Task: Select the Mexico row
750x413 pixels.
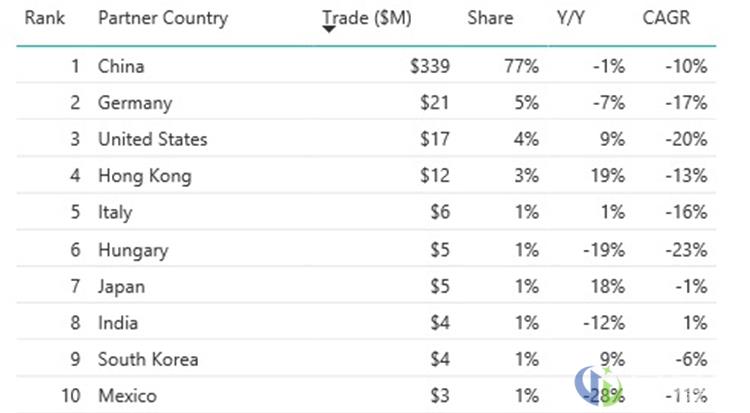Action: point(366,396)
